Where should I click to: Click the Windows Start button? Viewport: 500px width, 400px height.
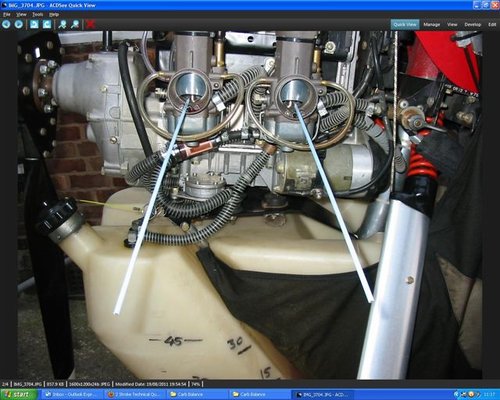point(18,394)
